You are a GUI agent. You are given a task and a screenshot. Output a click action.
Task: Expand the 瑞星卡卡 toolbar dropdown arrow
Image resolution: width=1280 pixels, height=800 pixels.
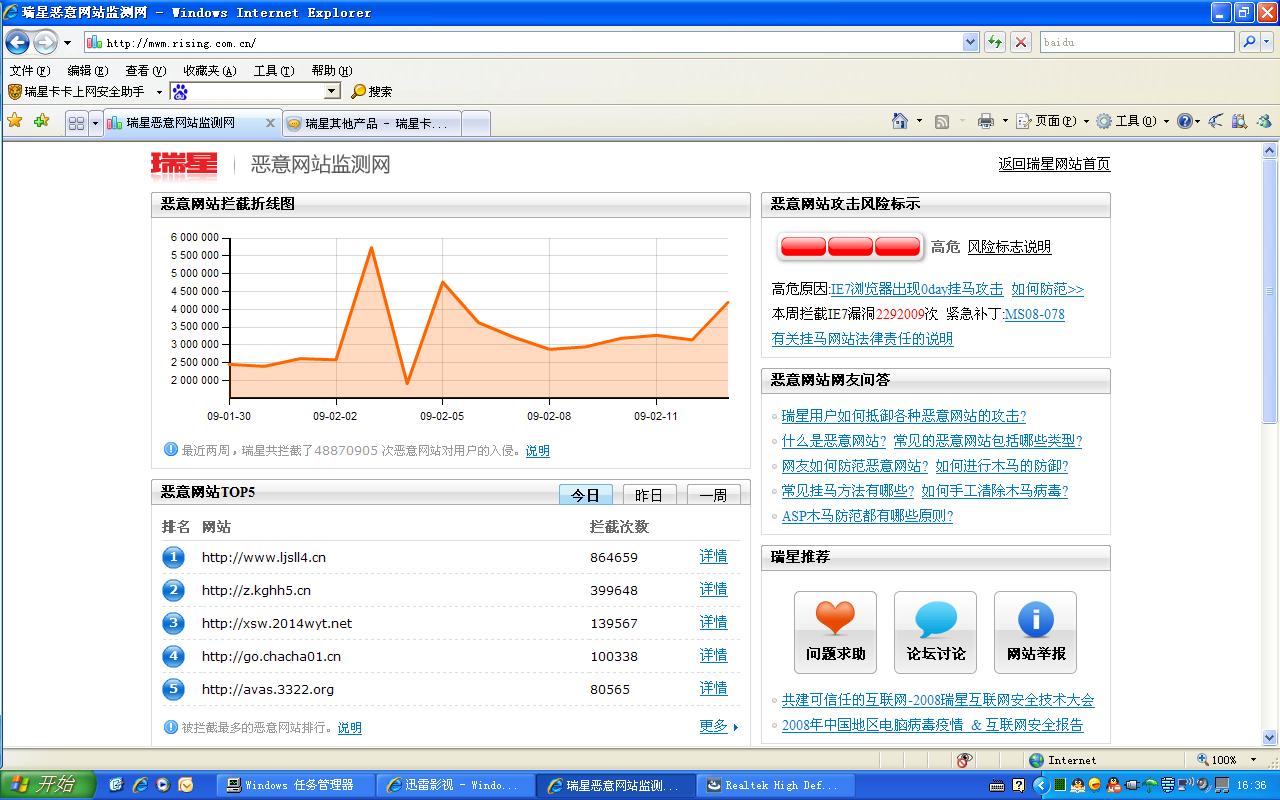pos(158,92)
